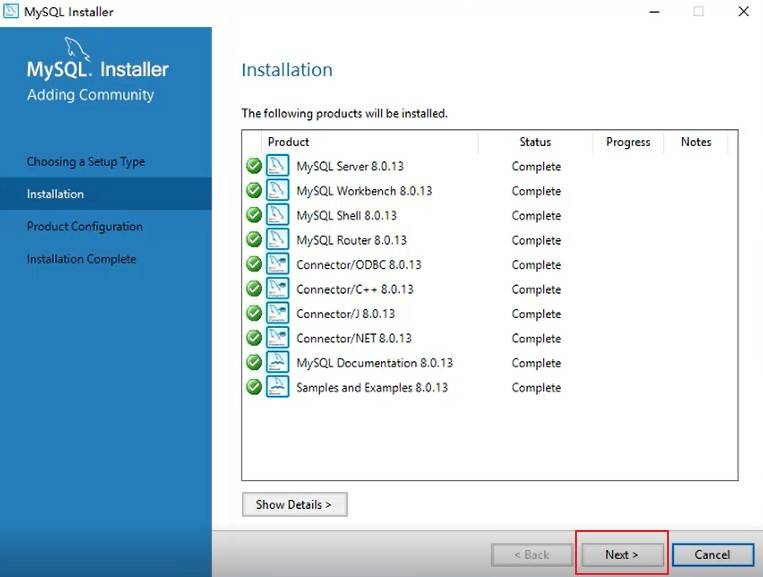Click the Notes column header
This screenshot has height=577, width=763.
point(696,142)
